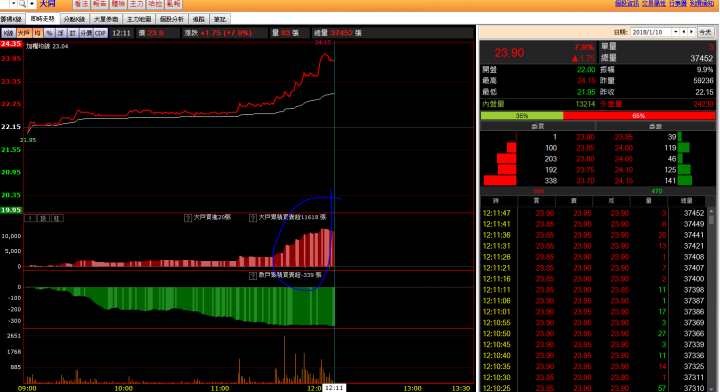This screenshot has height=392, width=720.
Task: Click the 交易屬性 link at top right
Action: [653, 3]
